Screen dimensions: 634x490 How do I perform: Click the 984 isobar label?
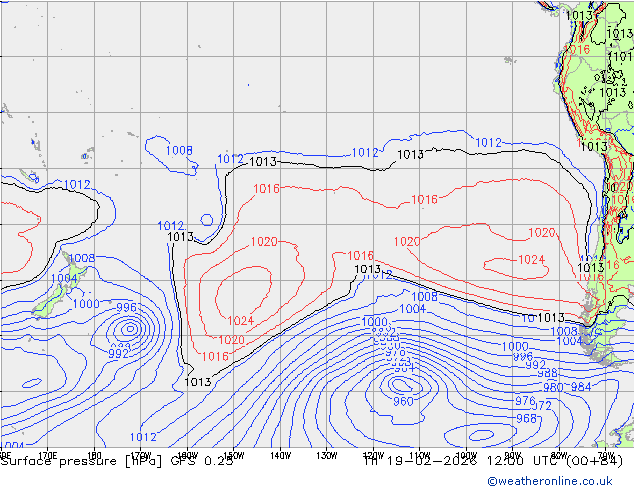[581, 387]
